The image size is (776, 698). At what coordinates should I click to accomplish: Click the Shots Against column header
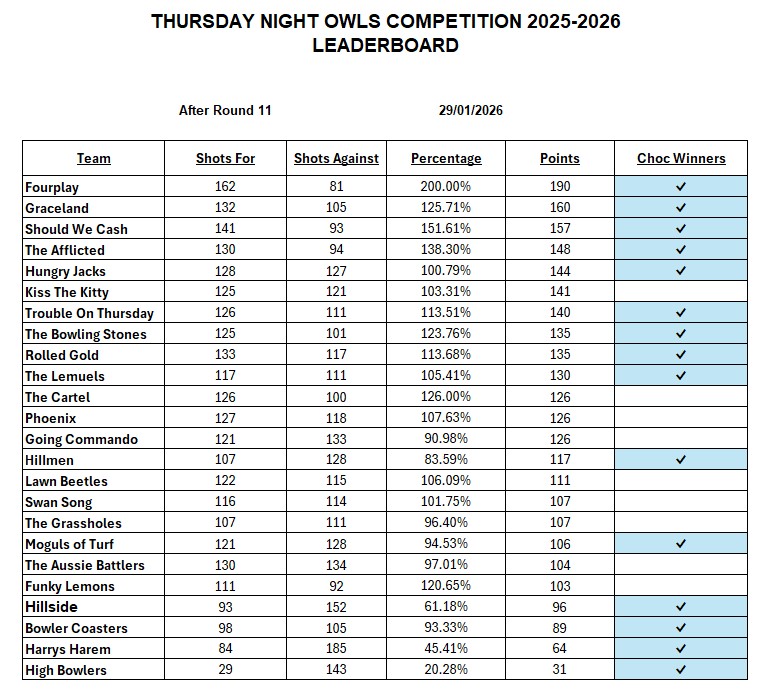pos(336,158)
